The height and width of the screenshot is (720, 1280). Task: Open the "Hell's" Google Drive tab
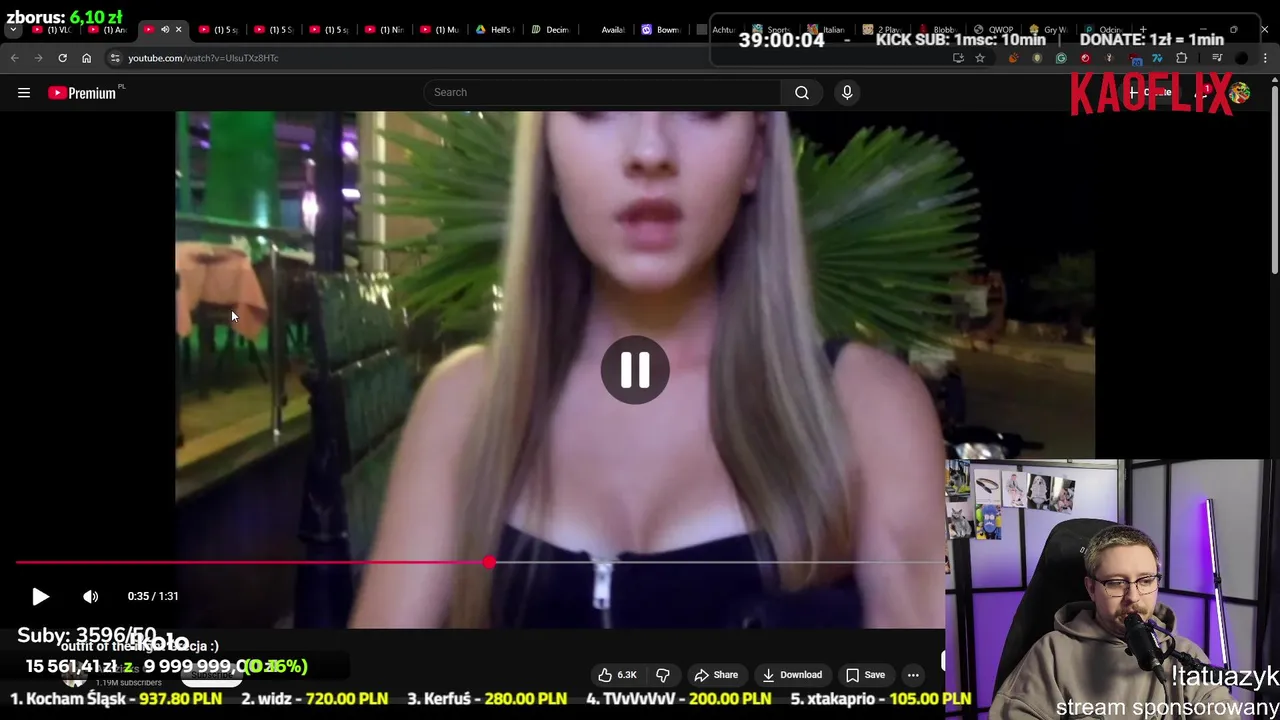495,30
